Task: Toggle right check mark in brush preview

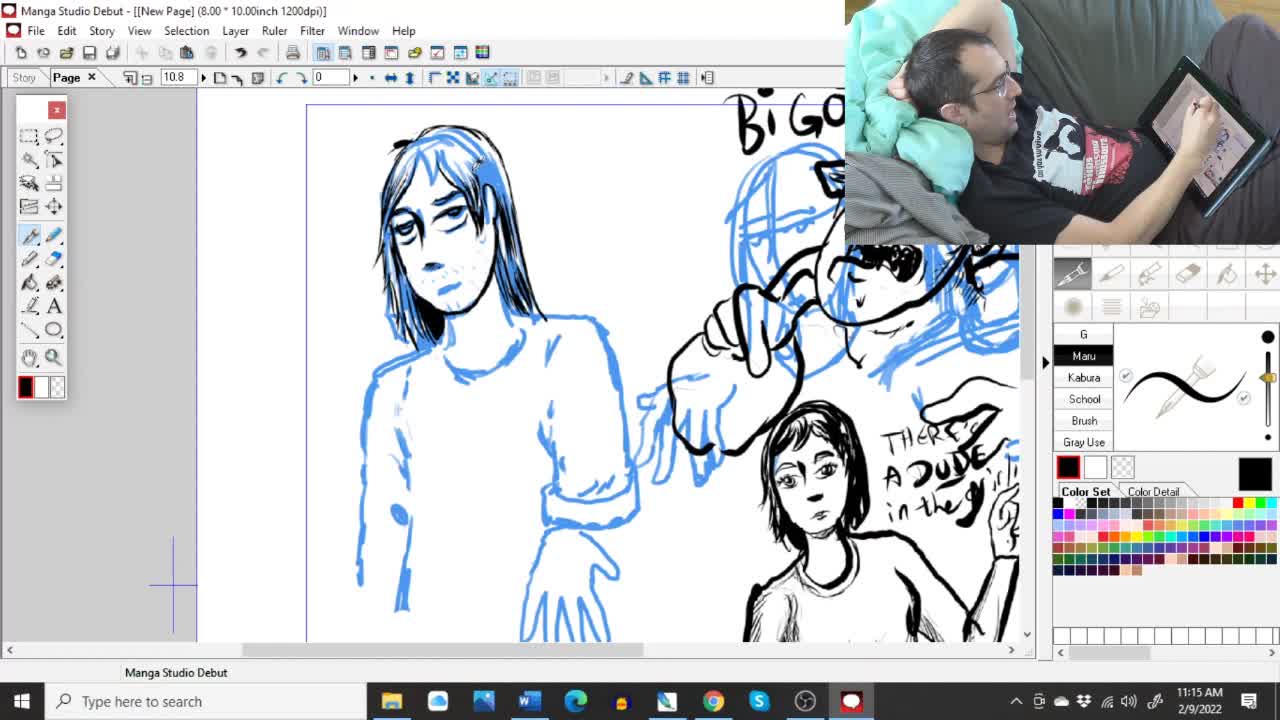Action: [1244, 398]
